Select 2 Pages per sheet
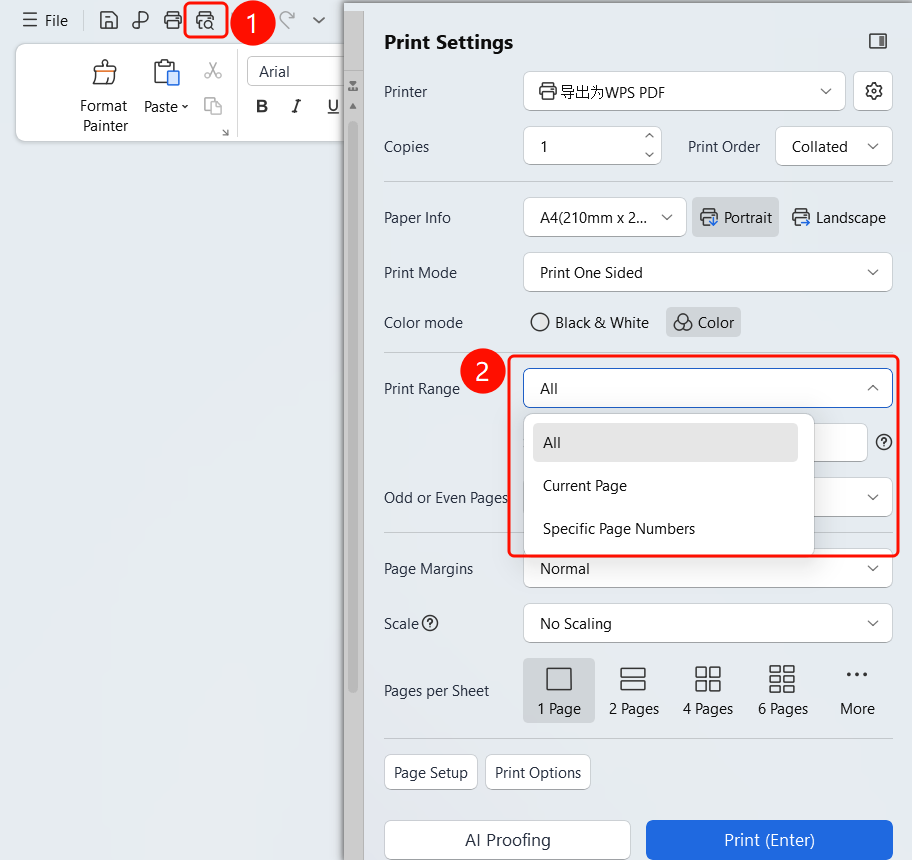Viewport: 912px width, 860px height. coord(633,690)
